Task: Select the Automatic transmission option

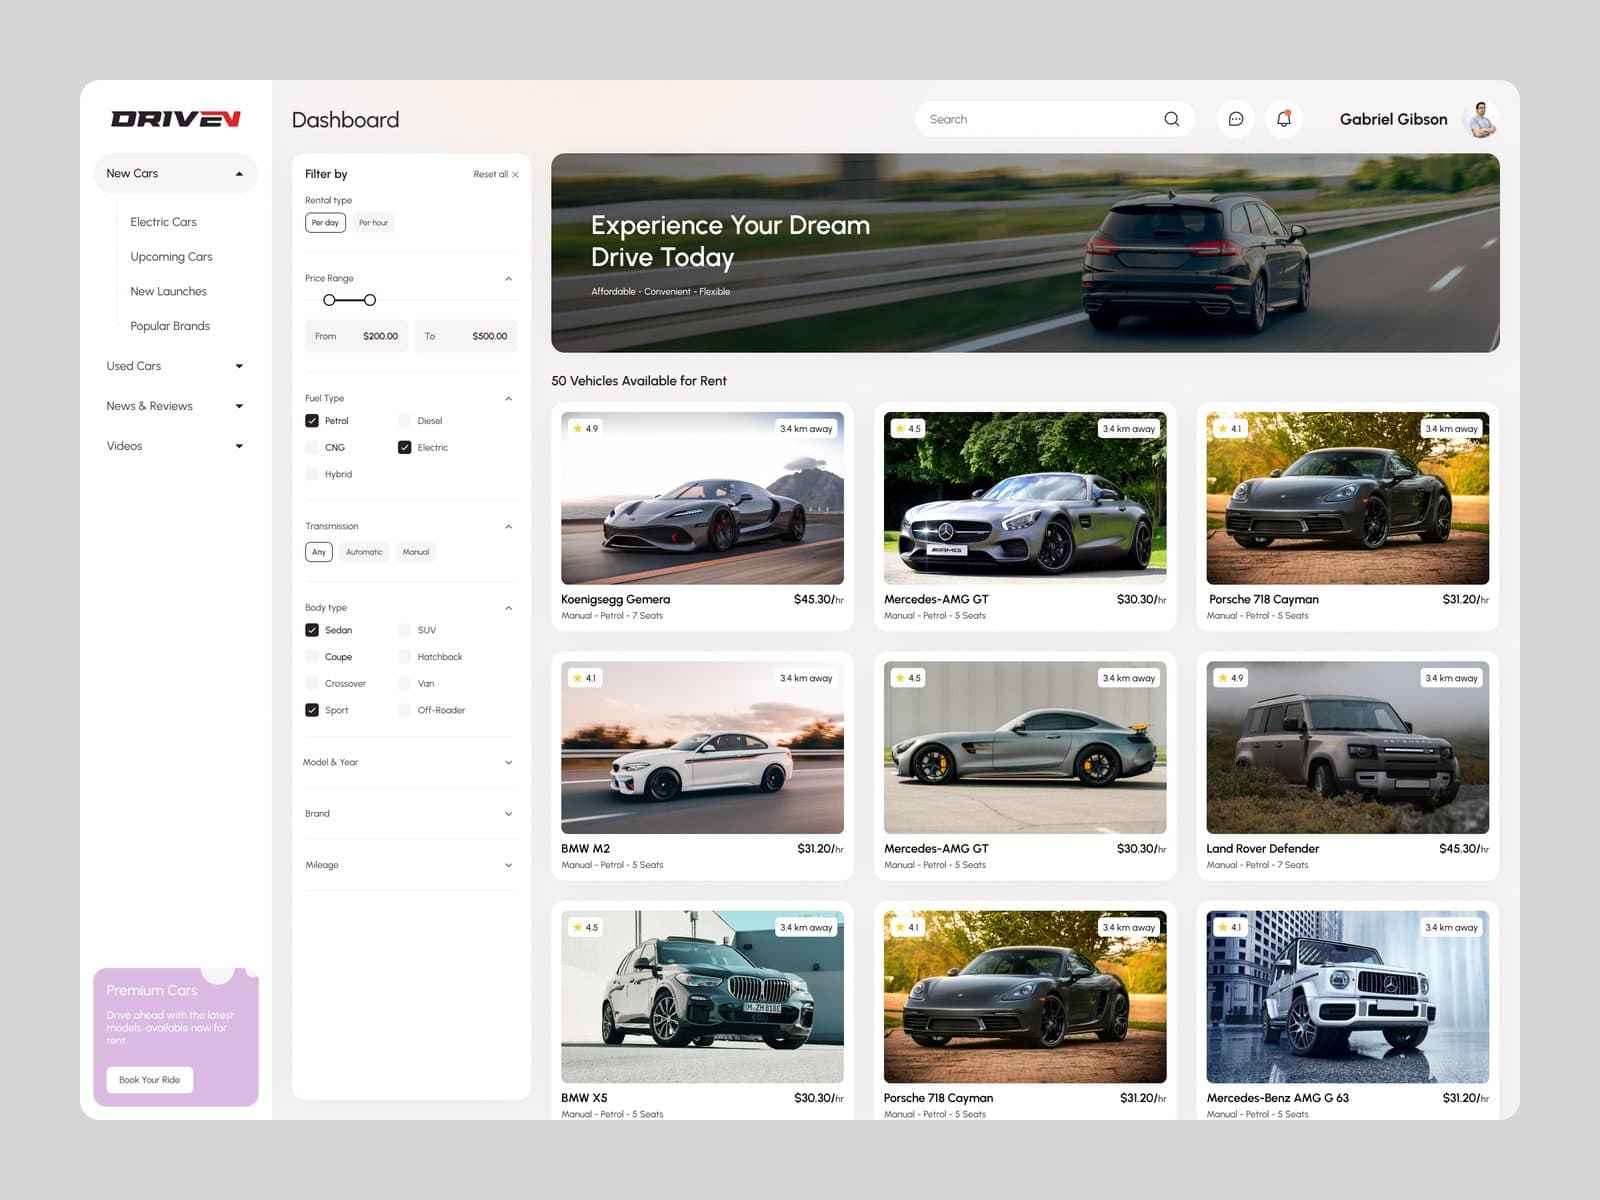Action: point(364,552)
